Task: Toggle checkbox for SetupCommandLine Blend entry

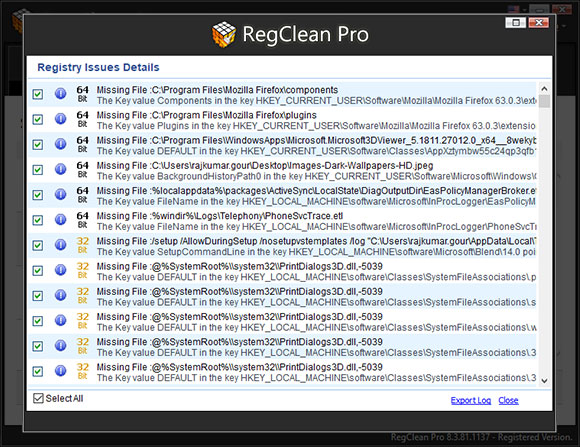Action: coord(37,245)
